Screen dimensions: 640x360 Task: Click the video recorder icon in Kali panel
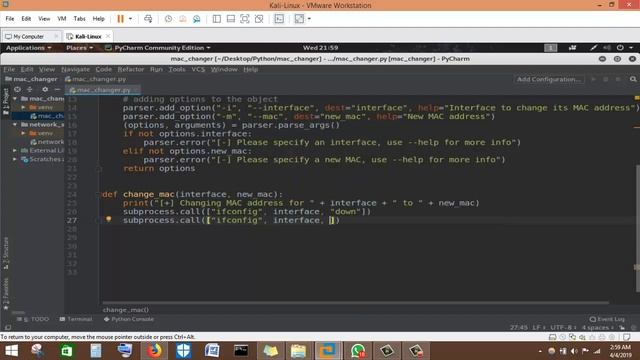pos(573,48)
